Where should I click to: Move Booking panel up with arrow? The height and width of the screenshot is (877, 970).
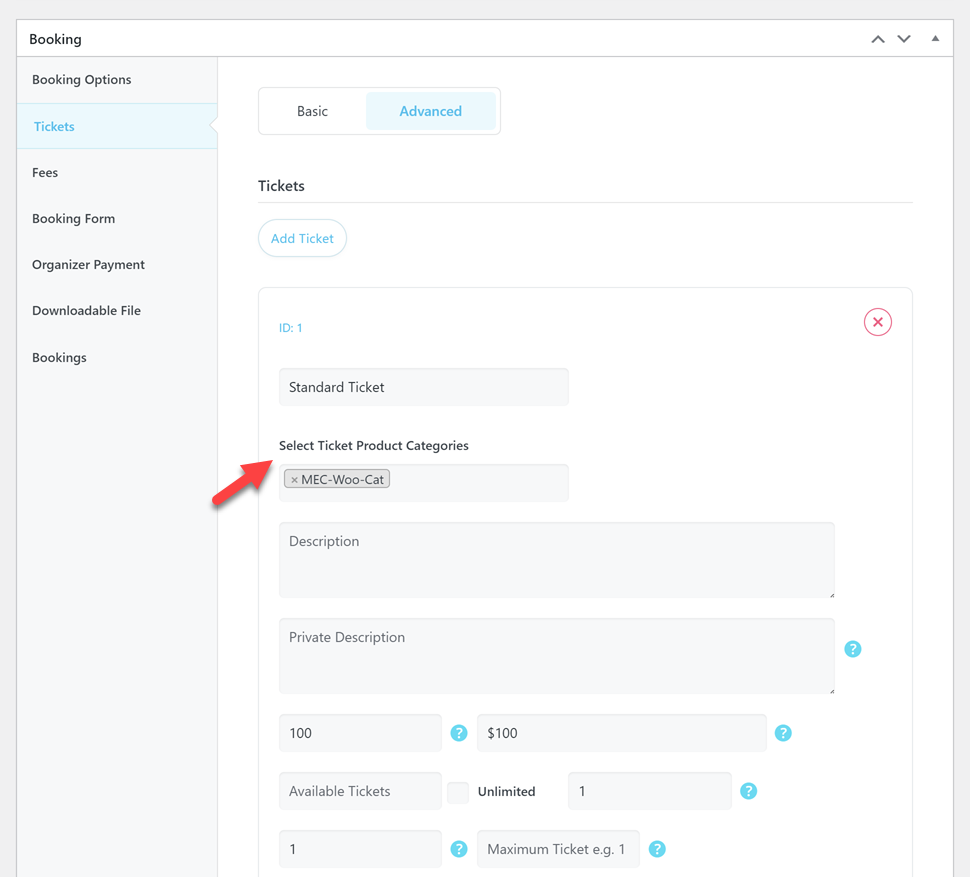(878, 39)
